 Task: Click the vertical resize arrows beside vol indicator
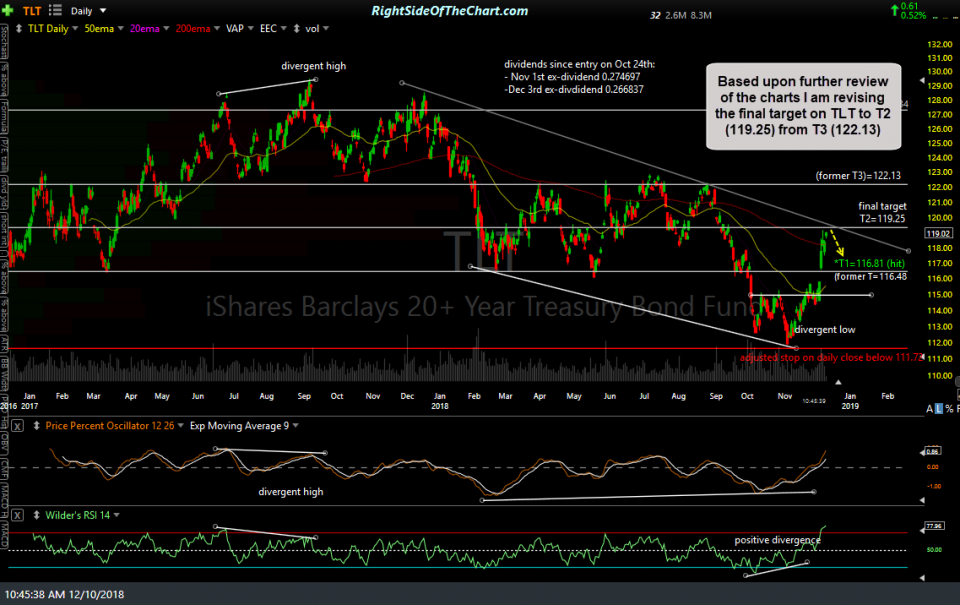pos(297,28)
